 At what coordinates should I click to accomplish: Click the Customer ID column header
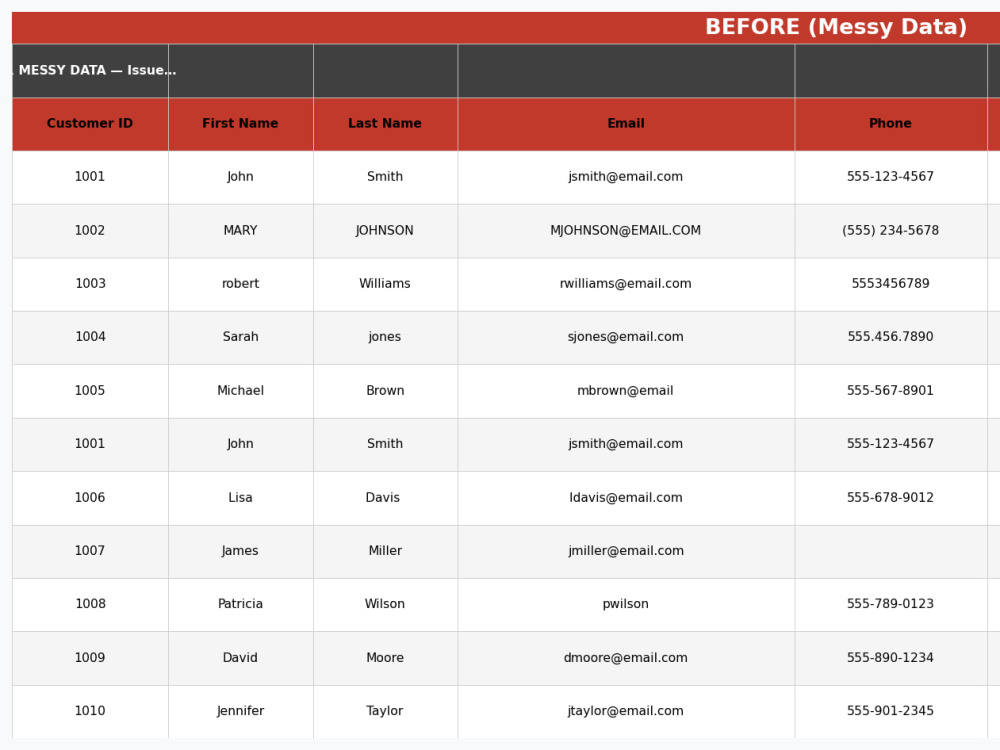[90, 124]
